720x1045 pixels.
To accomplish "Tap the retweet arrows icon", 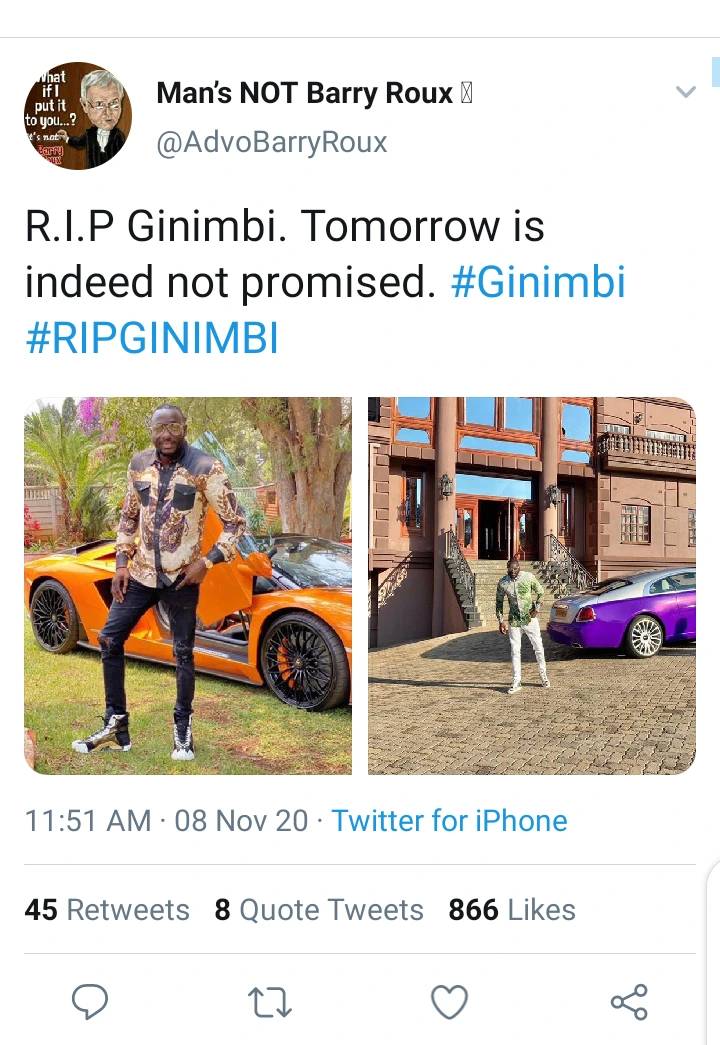I will [269, 1002].
